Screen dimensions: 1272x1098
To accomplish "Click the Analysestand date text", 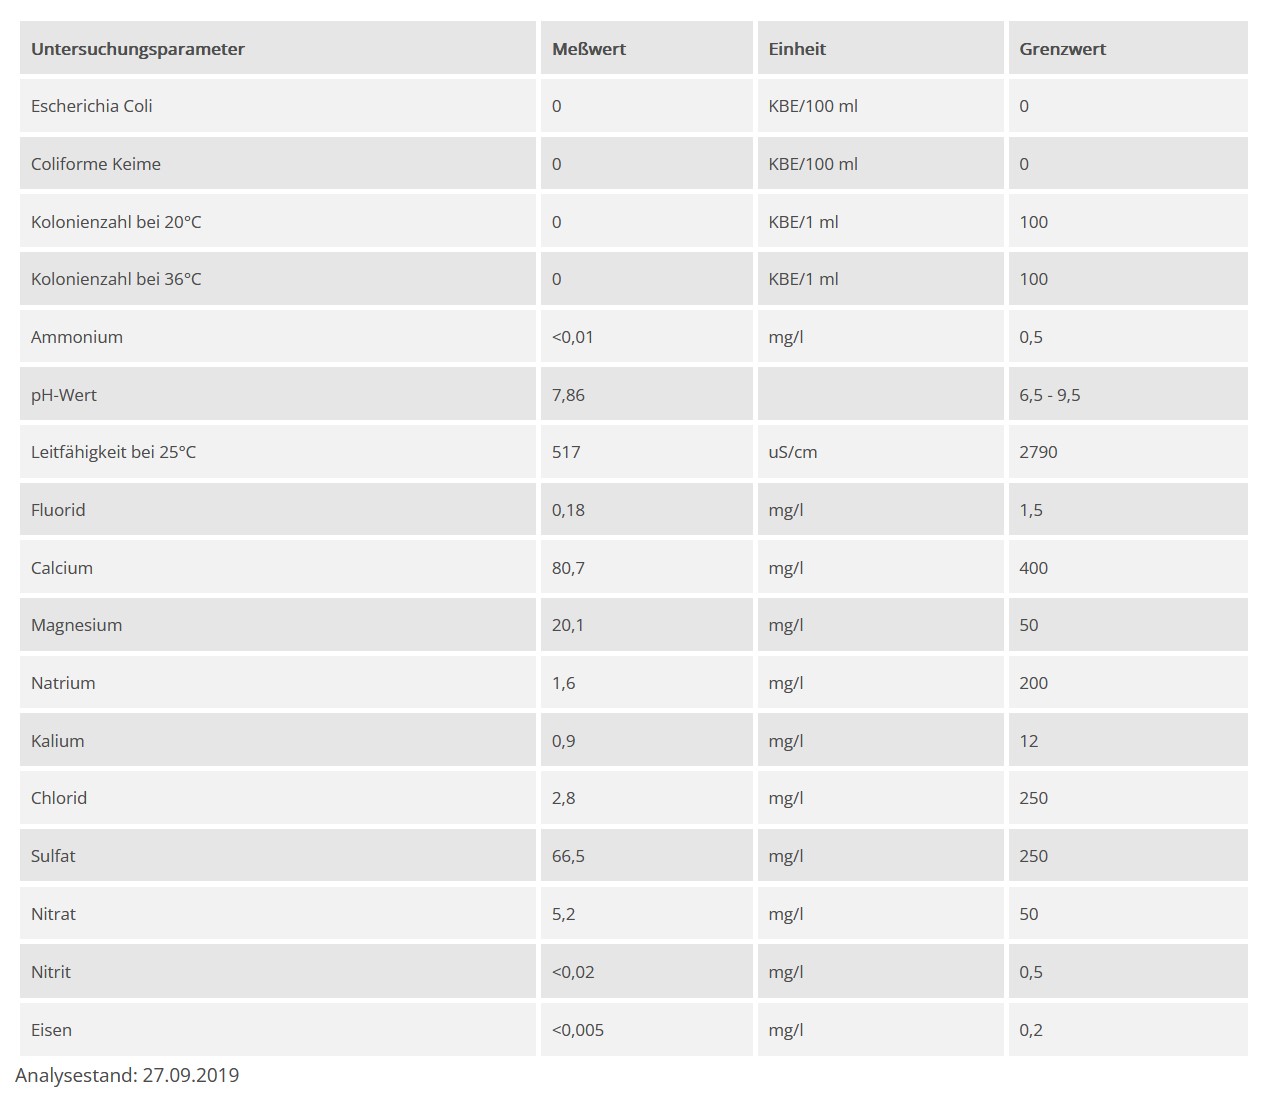I will pyautogui.click(x=127, y=1075).
